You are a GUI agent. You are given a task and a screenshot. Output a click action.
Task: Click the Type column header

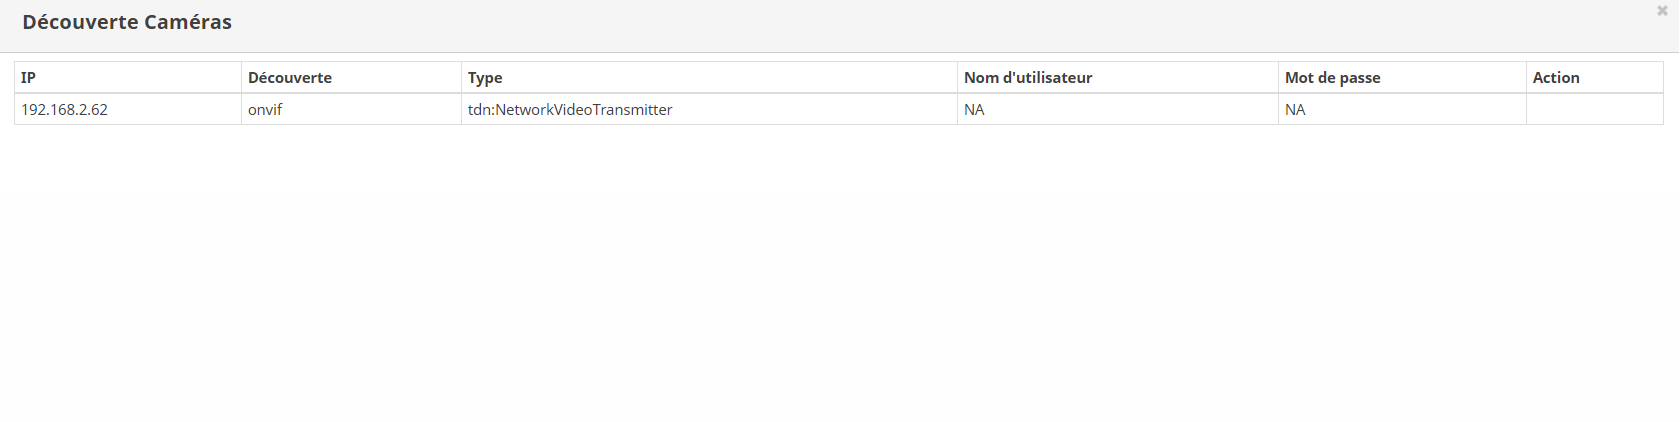[485, 78]
